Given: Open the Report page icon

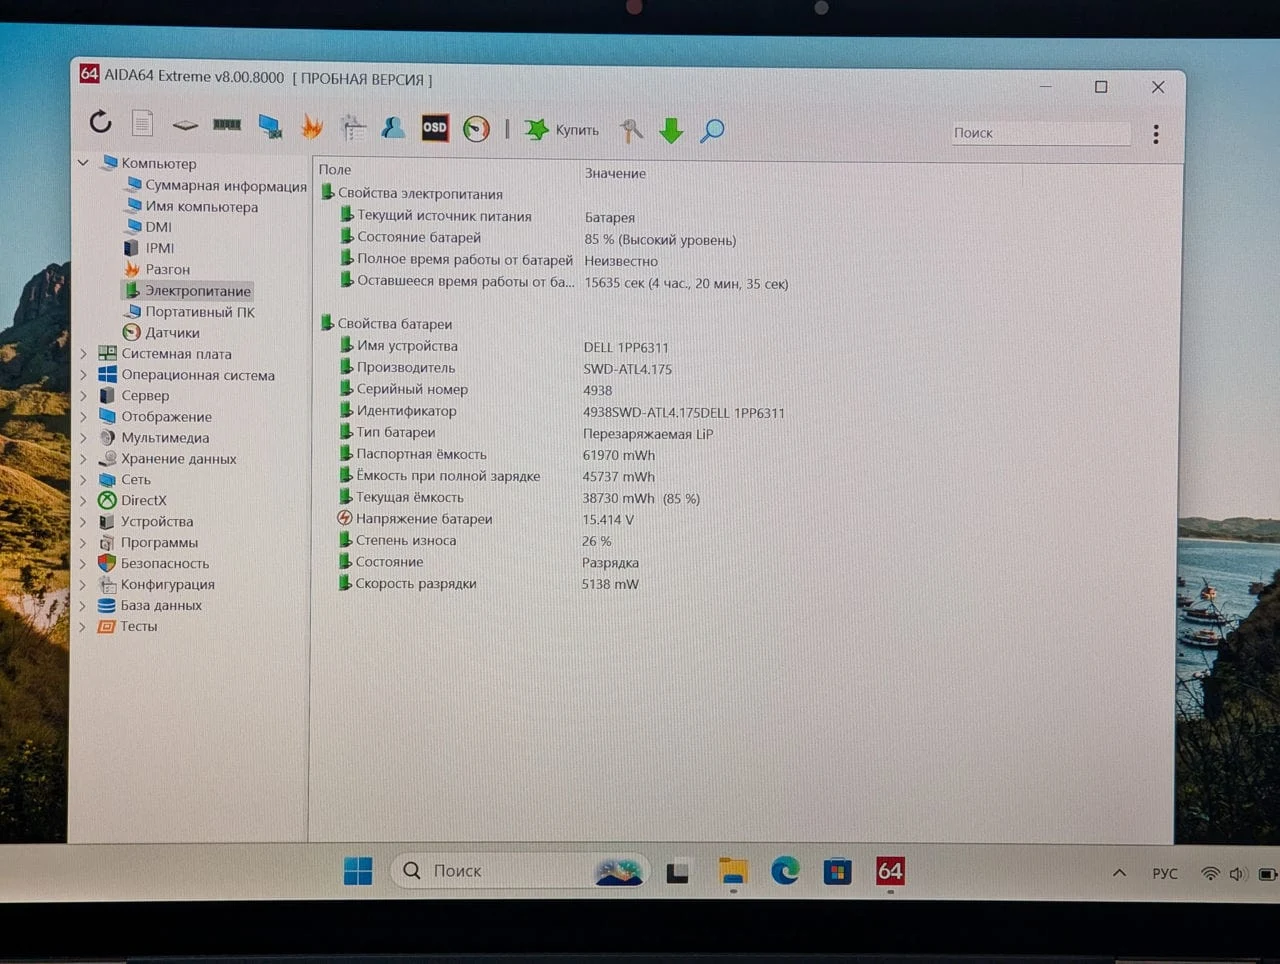Looking at the screenshot, I should pos(143,123).
